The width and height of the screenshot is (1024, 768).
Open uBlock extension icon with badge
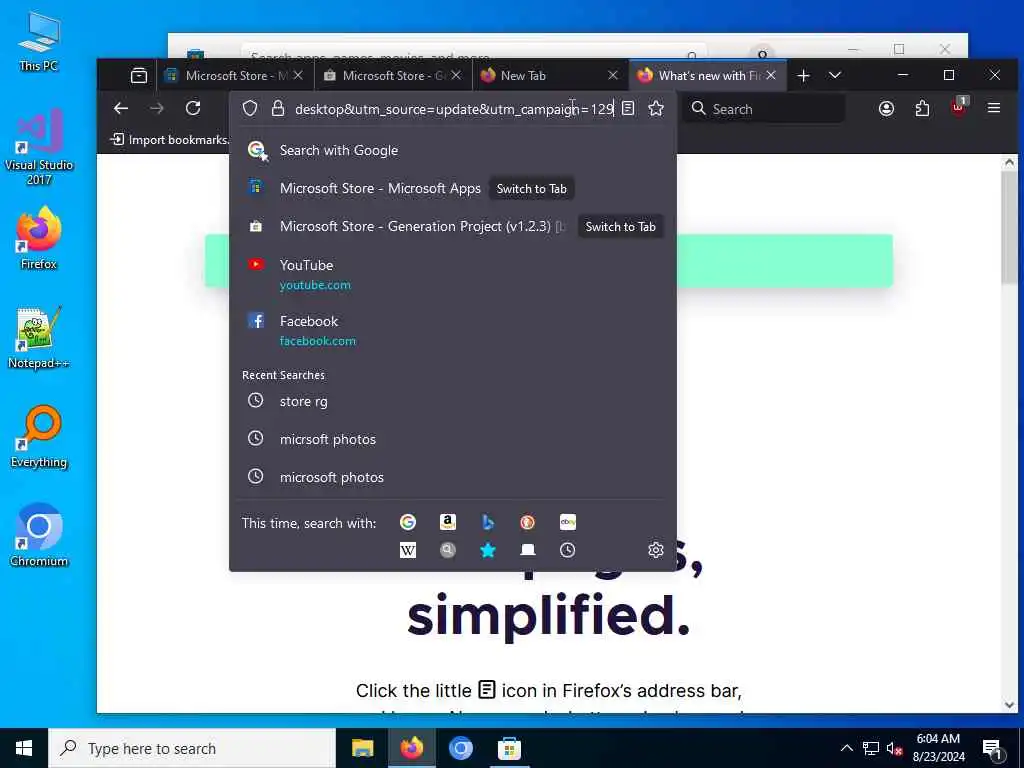(x=959, y=107)
